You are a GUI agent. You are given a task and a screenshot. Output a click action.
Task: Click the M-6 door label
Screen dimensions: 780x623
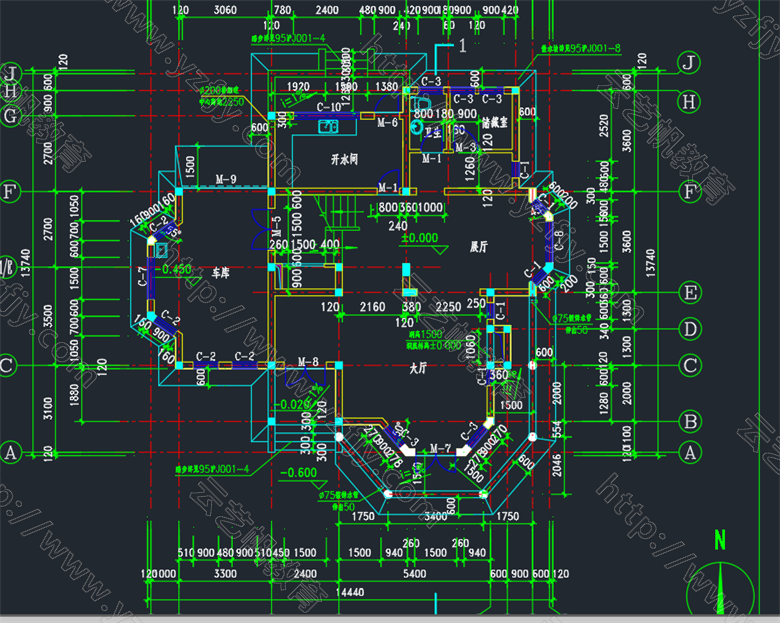tap(387, 122)
